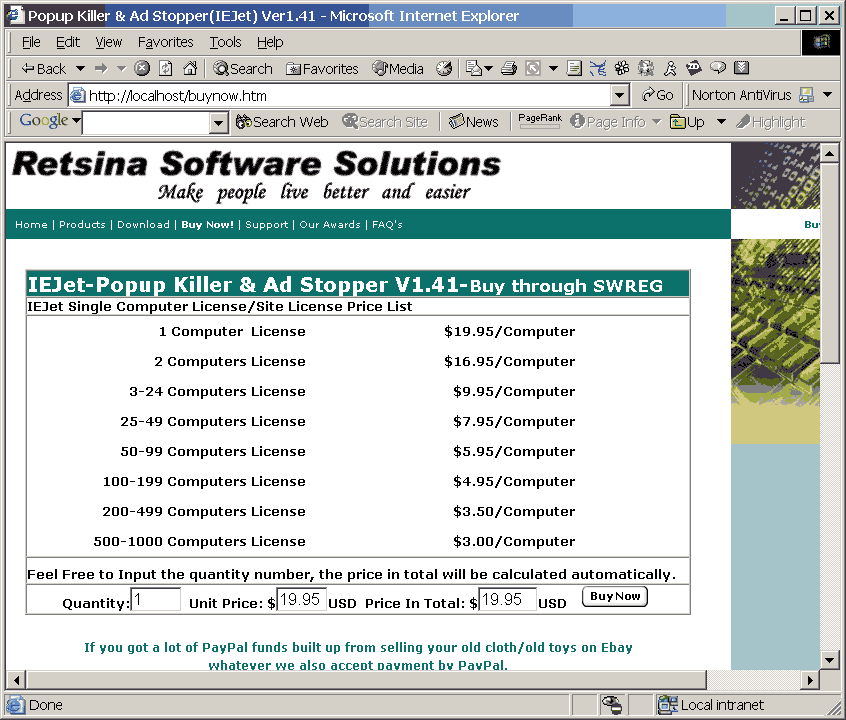Image resolution: width=846 pixels, height=720 pixels.
Task: Open the Home link in navigation
Action: point(31,225)
